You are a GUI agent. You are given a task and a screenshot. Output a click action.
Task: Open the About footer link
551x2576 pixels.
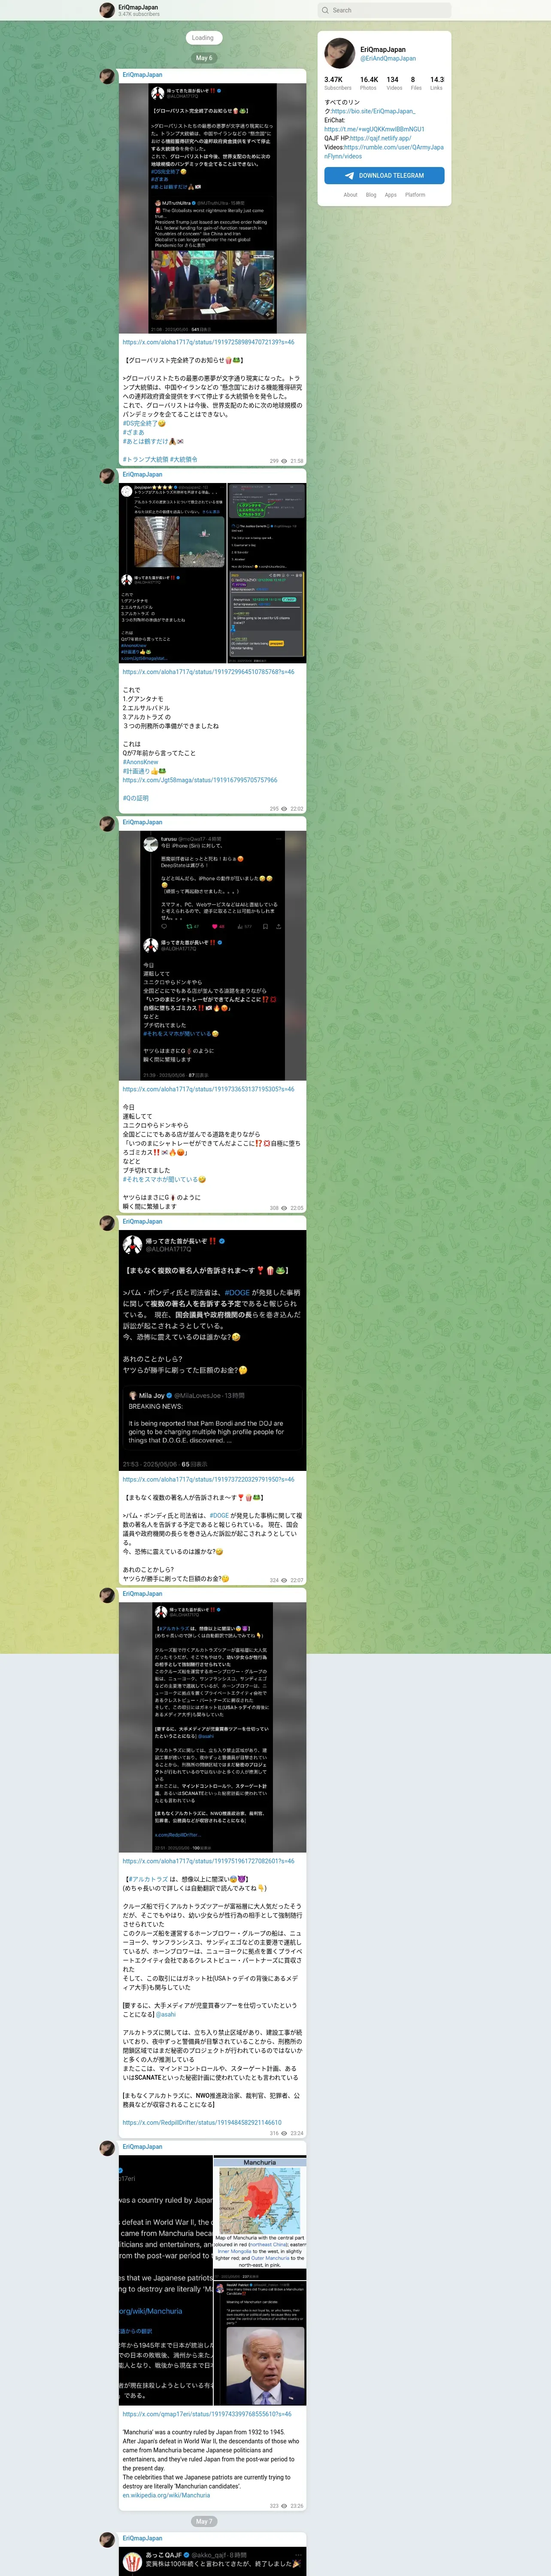(350, 195)
